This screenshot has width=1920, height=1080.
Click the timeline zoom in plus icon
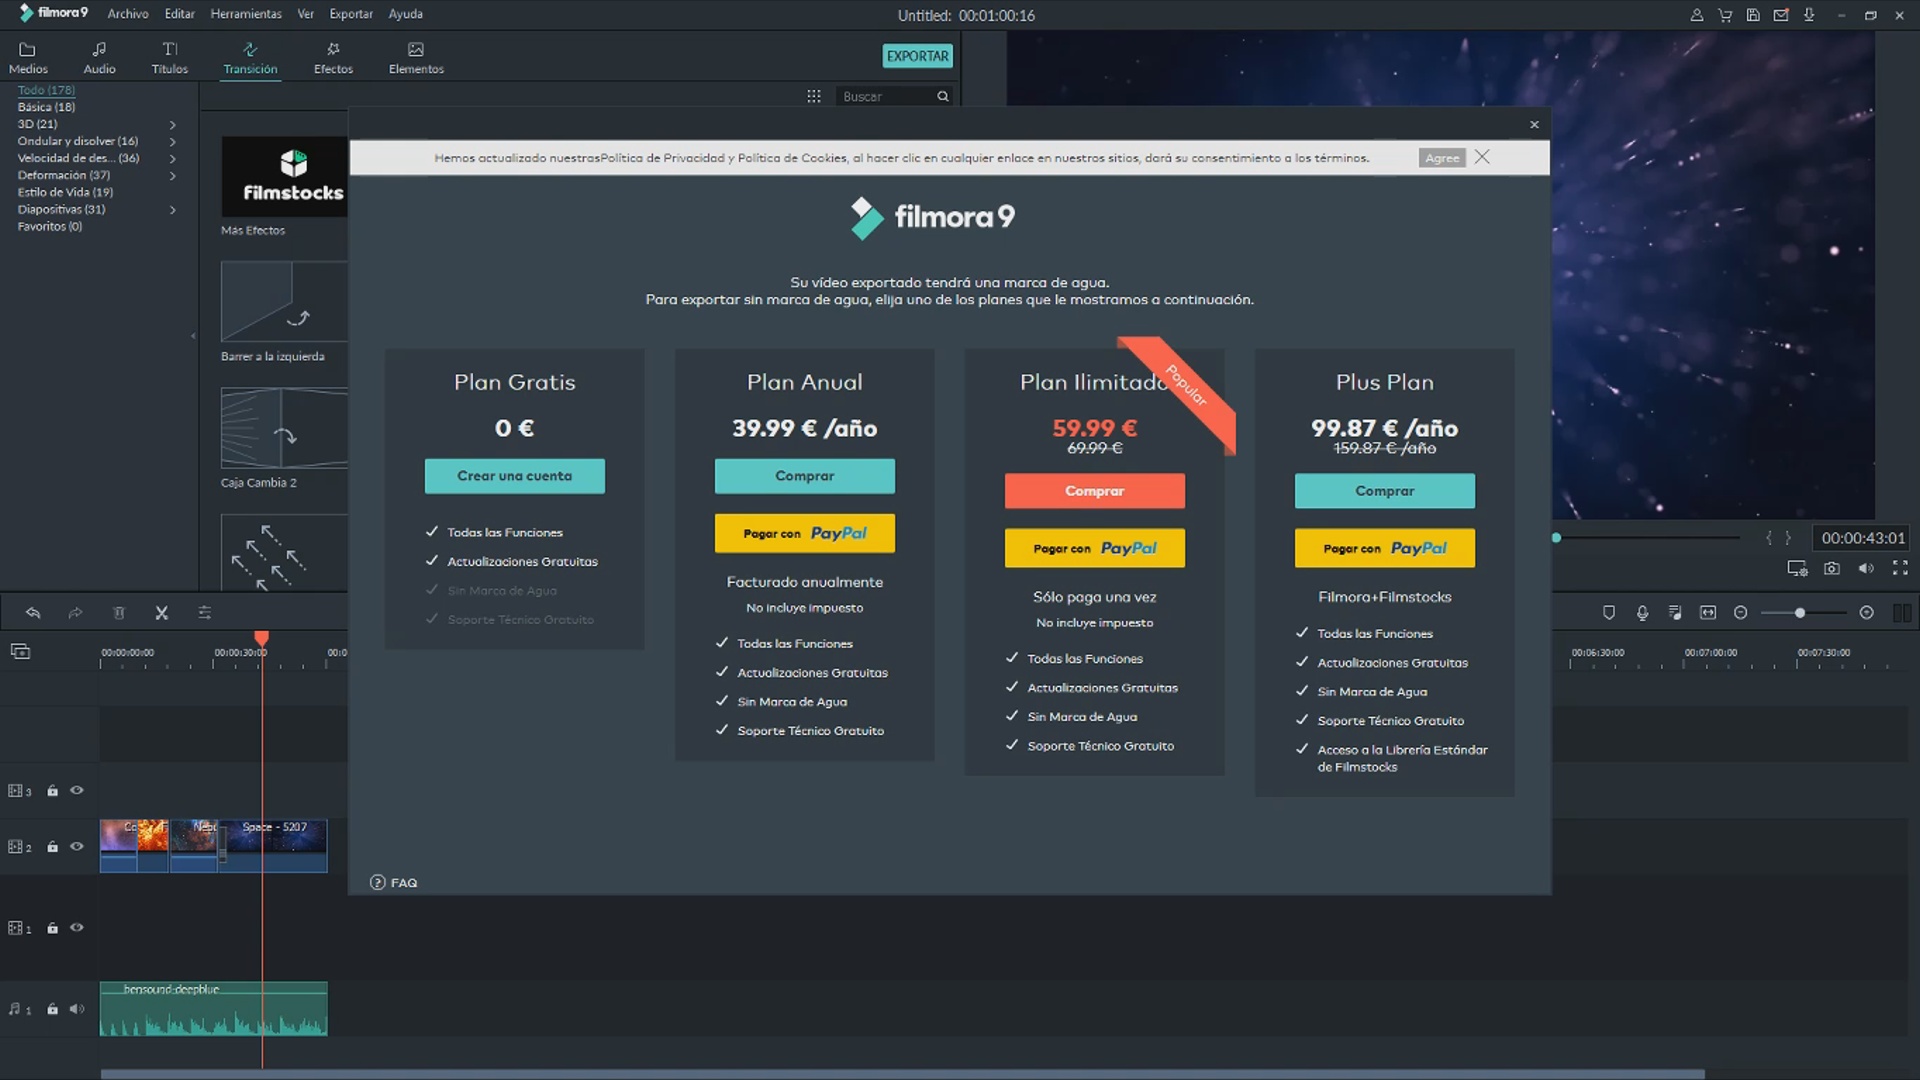(1866, 613)
